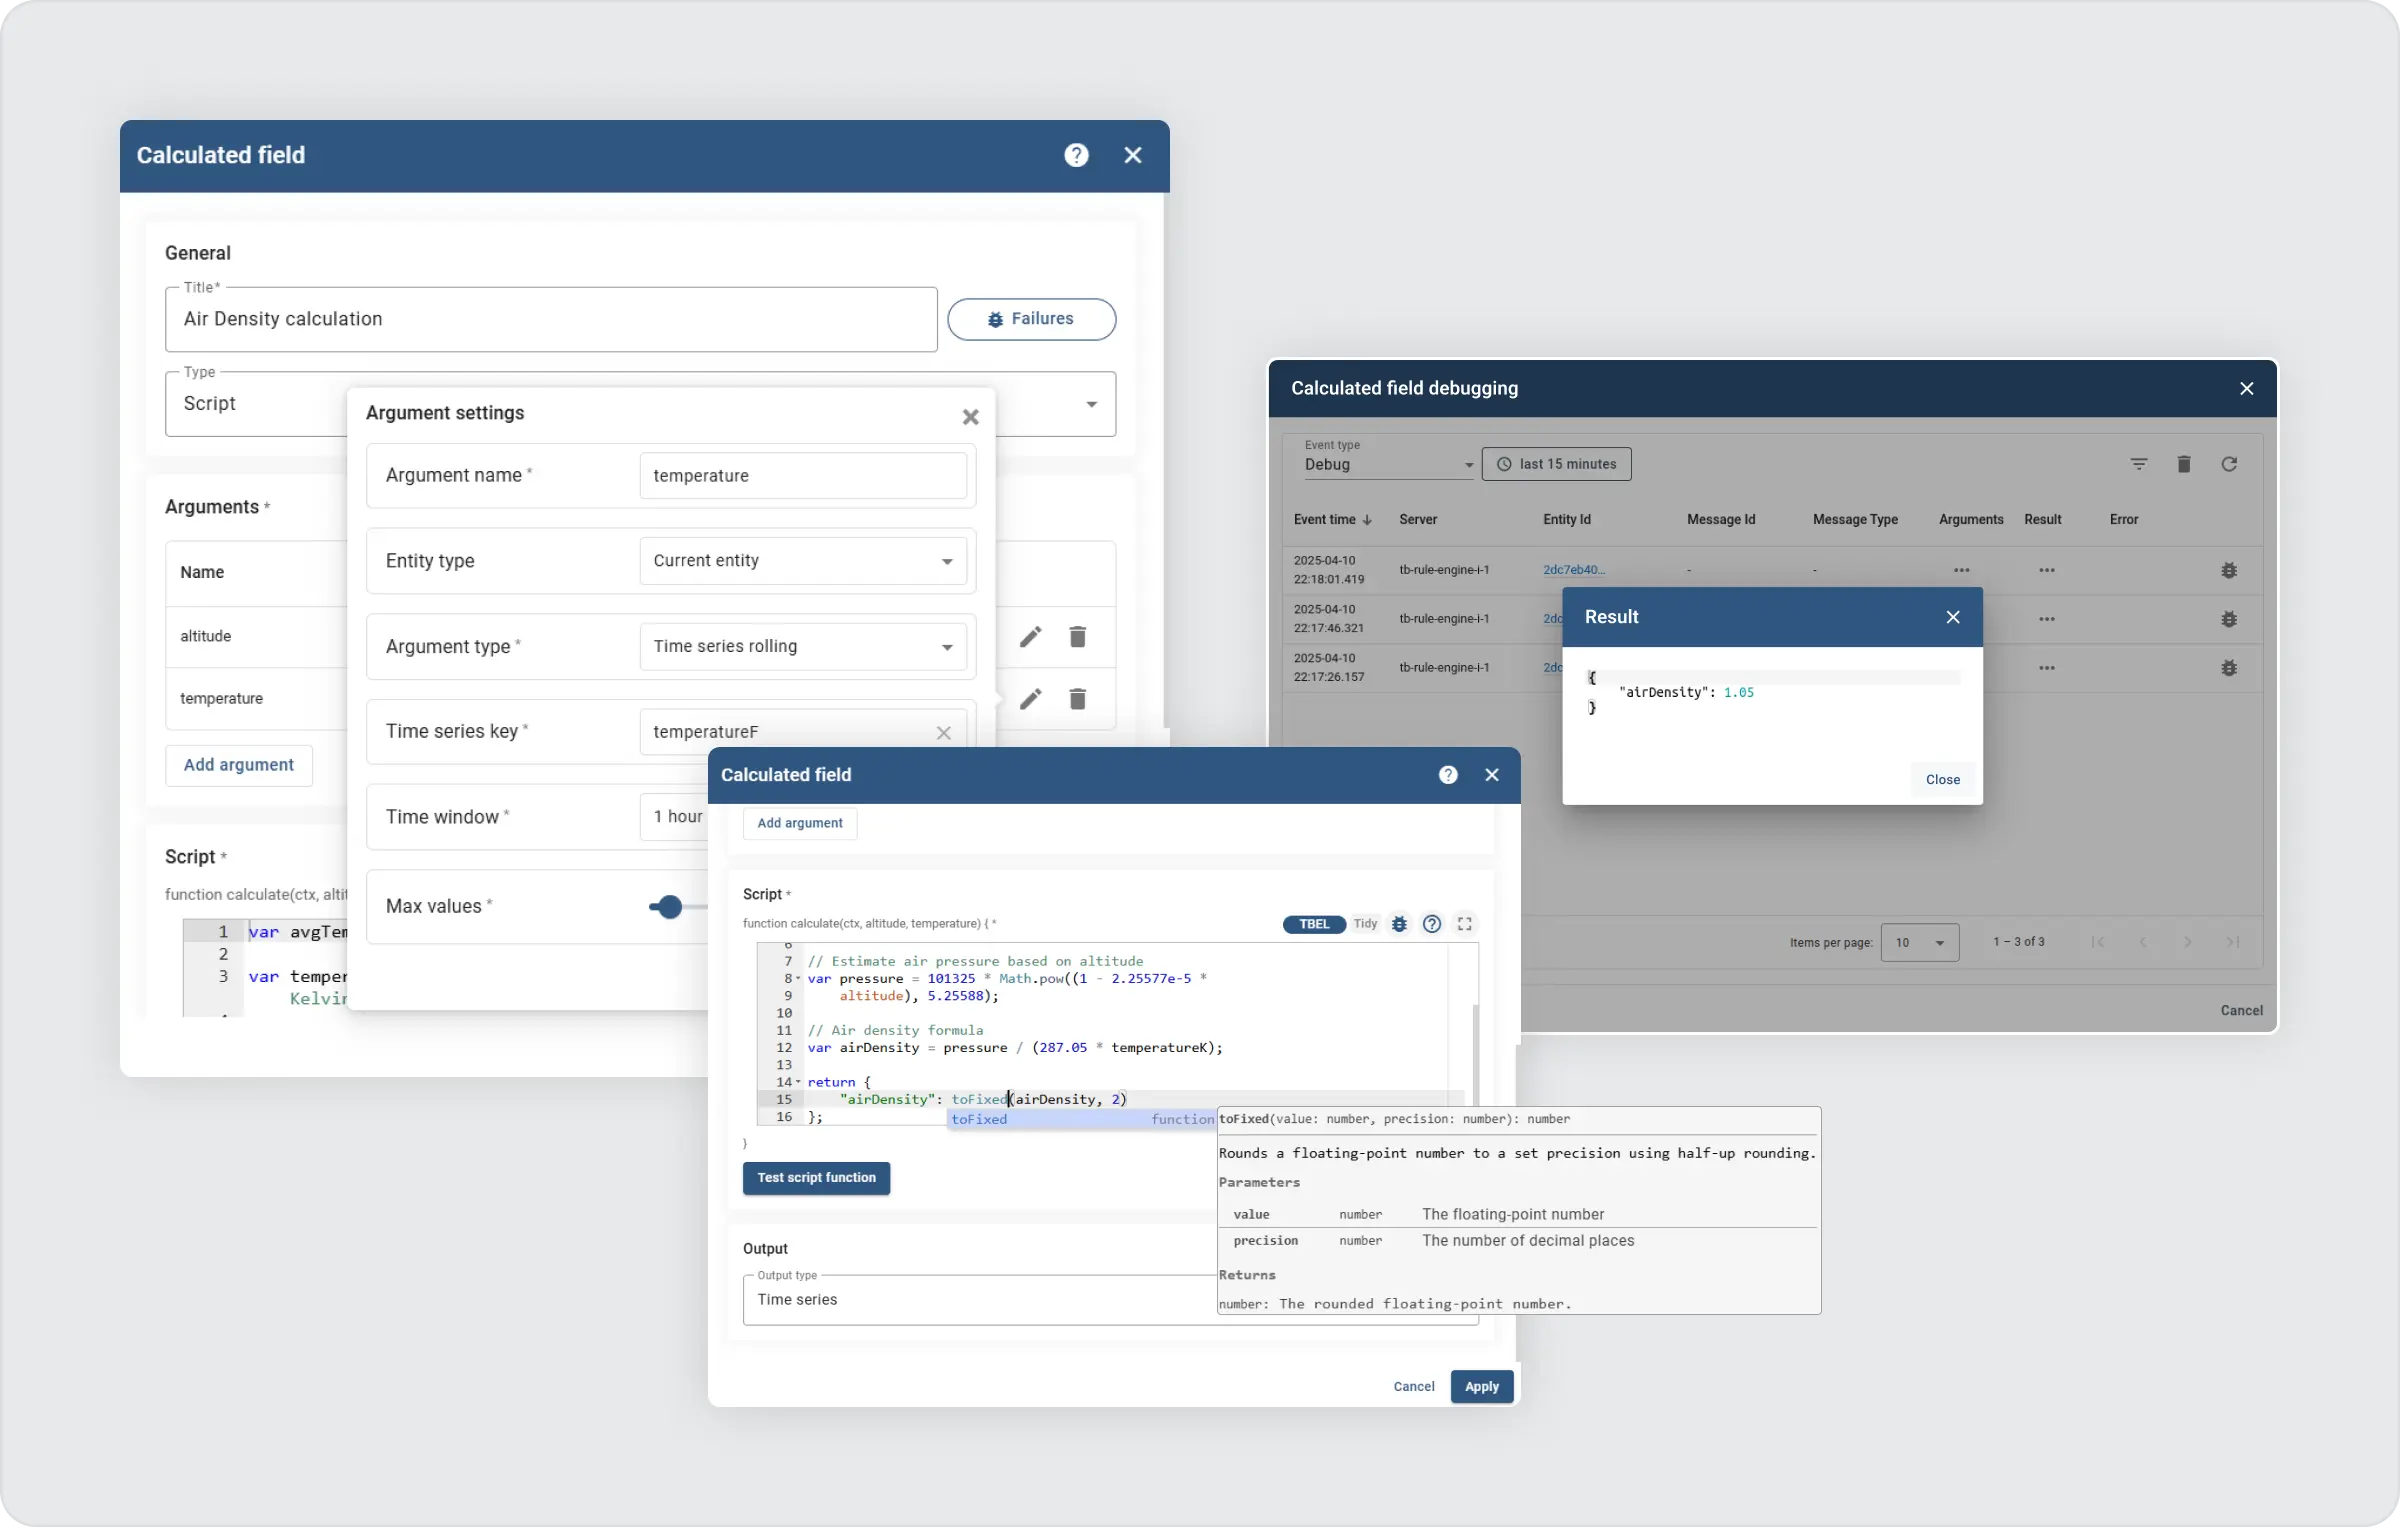Viewport: 2400px width, 1527px height.
Task: Adjust the Max values slider handle
Action: pyautogui.click(x=670, y=907)
